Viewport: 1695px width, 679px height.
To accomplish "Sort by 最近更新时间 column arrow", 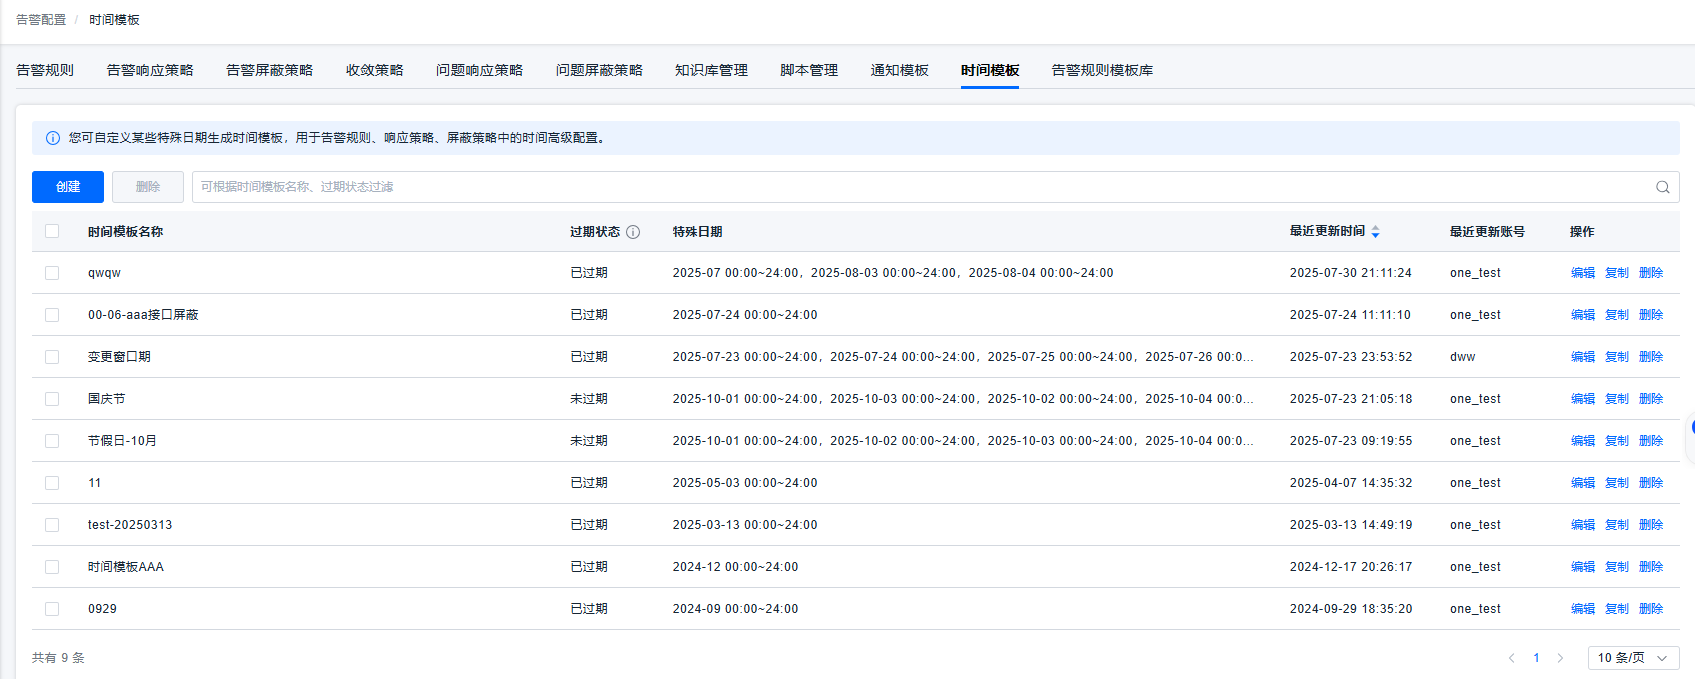I will [1375, 232].
